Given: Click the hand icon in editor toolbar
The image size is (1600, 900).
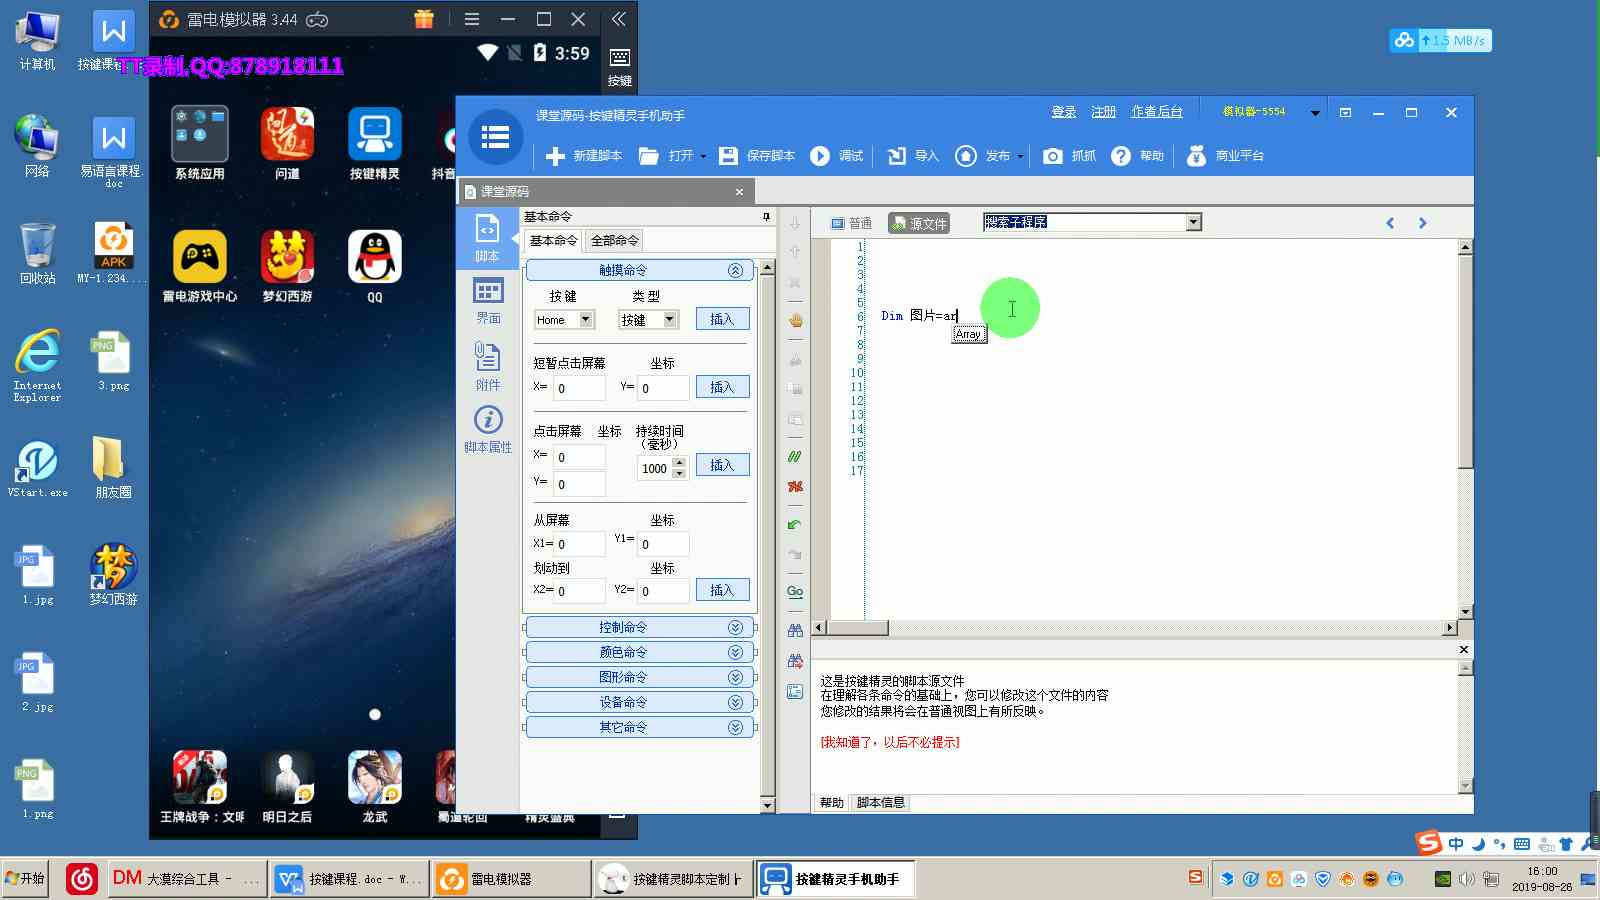Looking at the screenshot, I should pos(795,320).
